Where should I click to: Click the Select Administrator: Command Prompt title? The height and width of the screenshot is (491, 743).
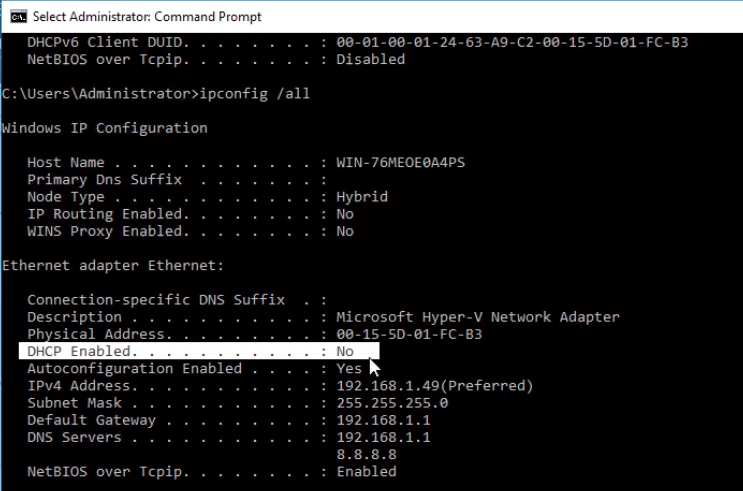coord(147,17)
